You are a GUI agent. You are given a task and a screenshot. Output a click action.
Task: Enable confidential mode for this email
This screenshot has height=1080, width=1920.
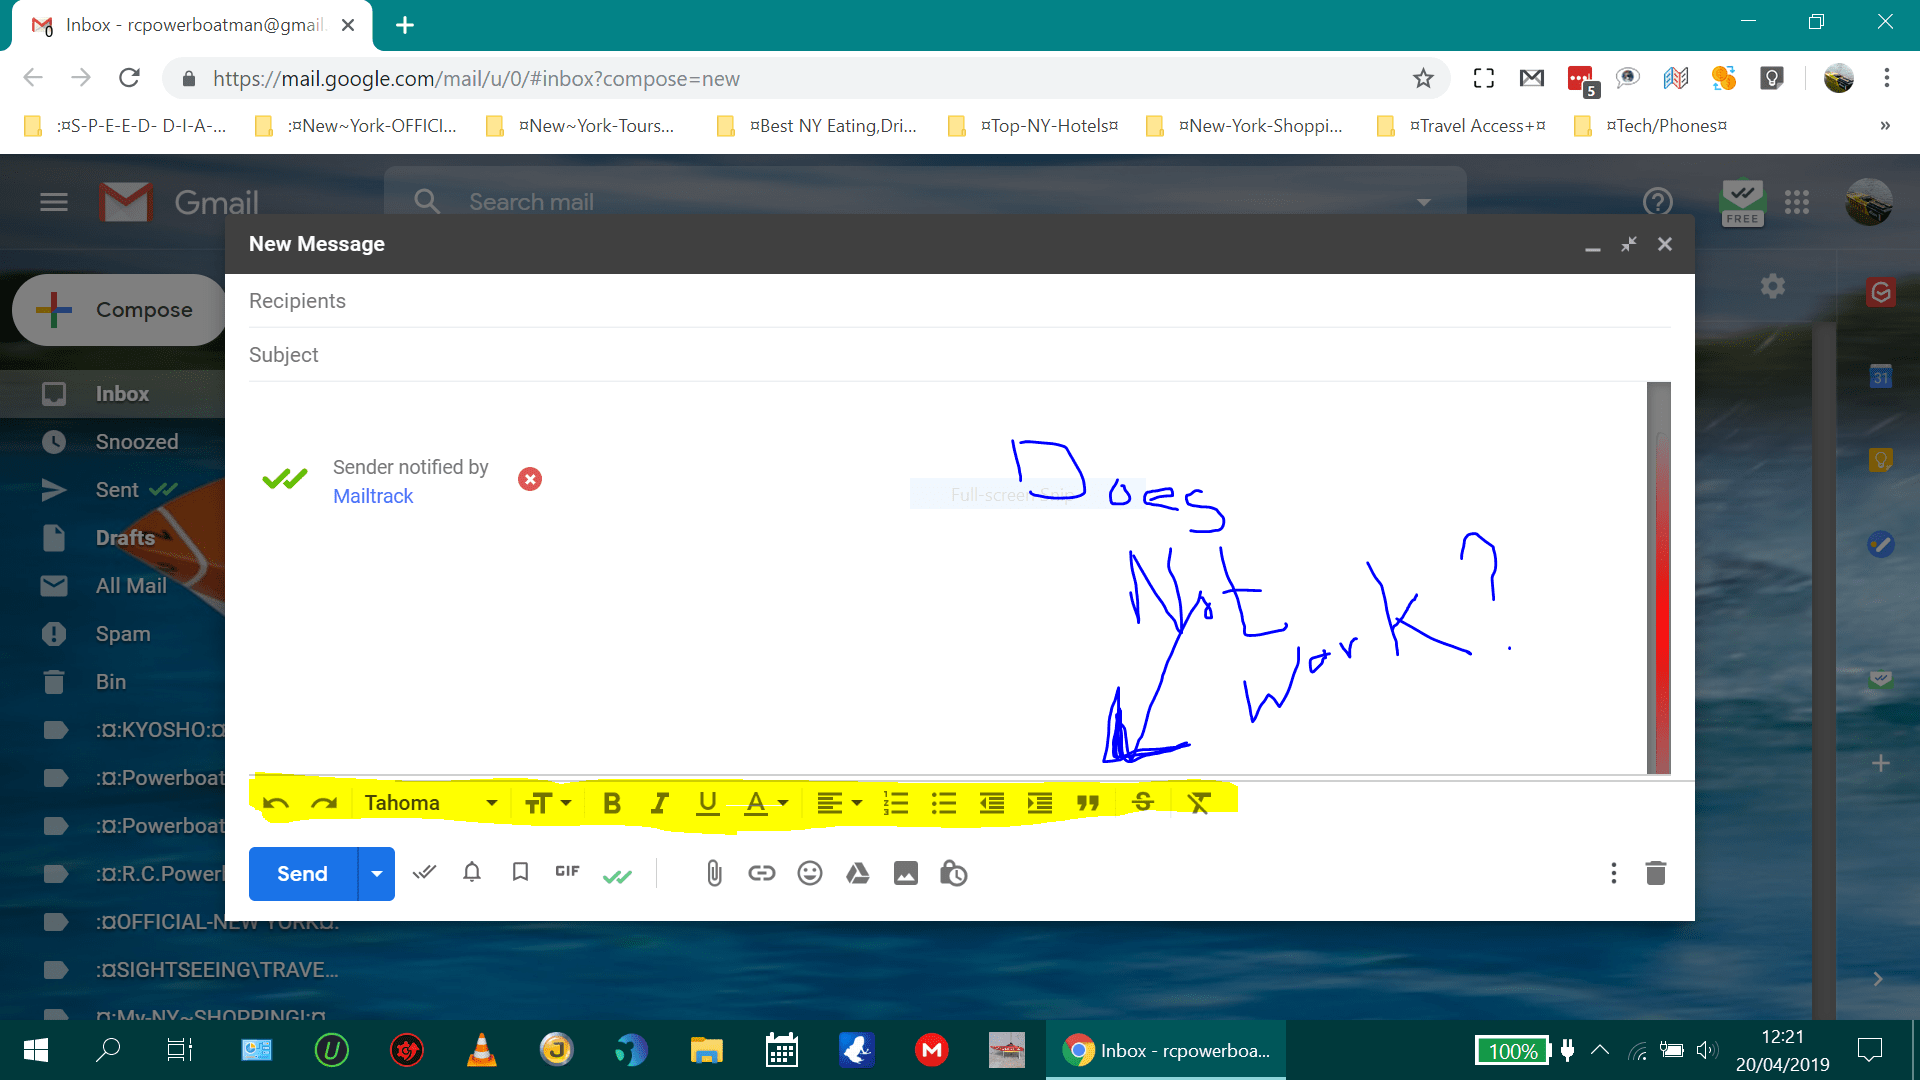(x=953, y=873)
